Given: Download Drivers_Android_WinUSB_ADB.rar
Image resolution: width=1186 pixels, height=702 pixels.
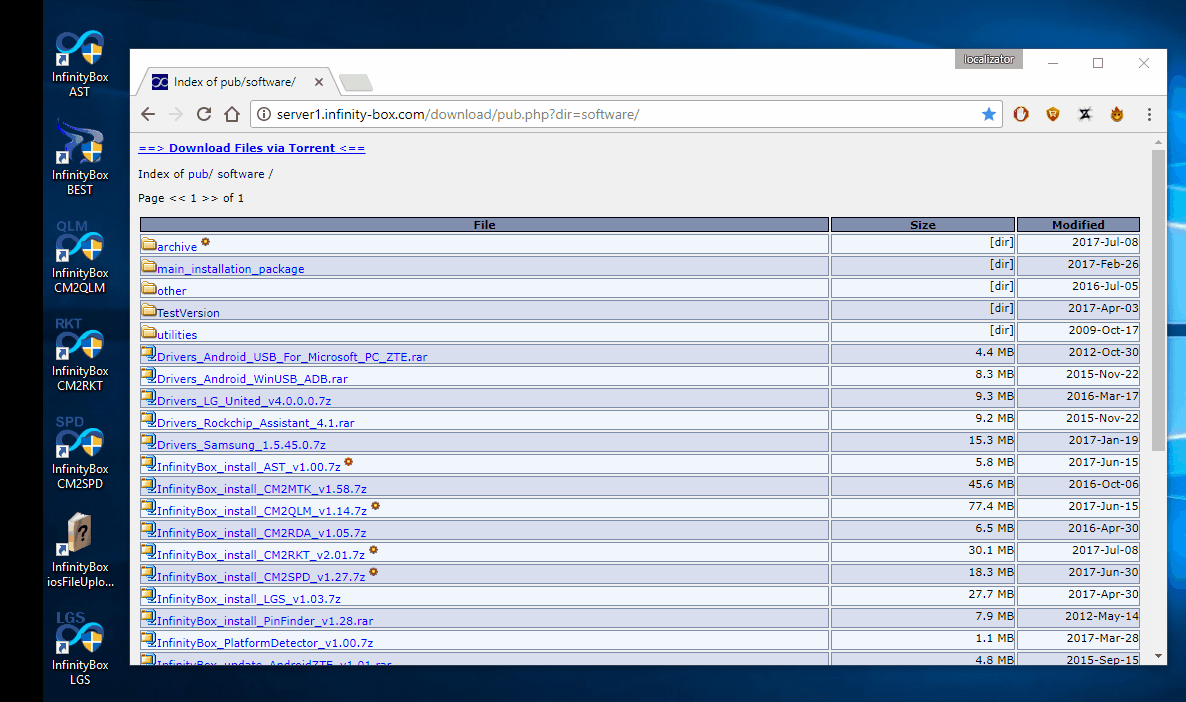Looking at the screenshot, I should 253,379.
